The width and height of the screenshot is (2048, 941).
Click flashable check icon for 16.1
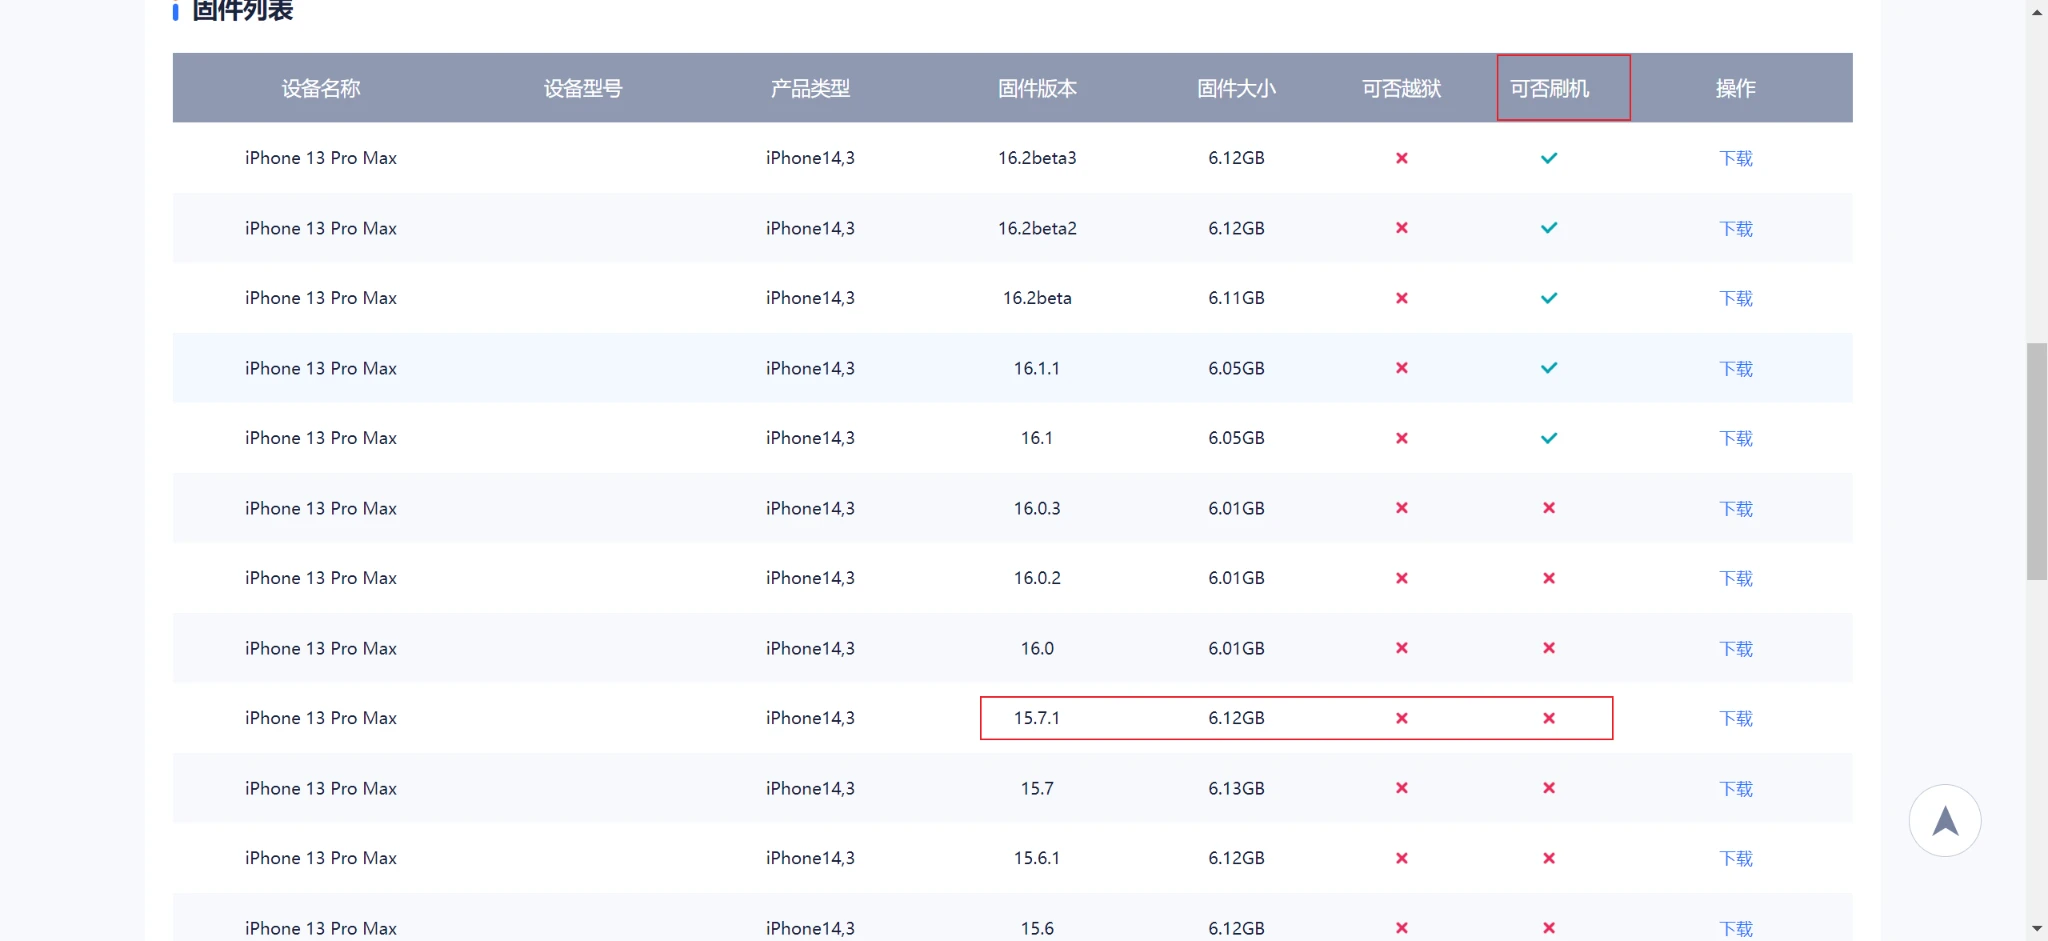1549,438
